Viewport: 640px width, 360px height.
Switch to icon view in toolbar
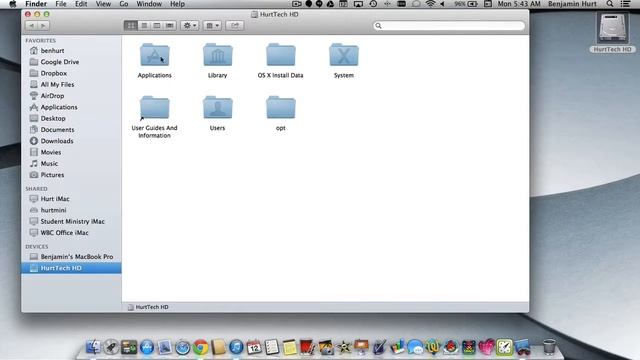(131, 25)
